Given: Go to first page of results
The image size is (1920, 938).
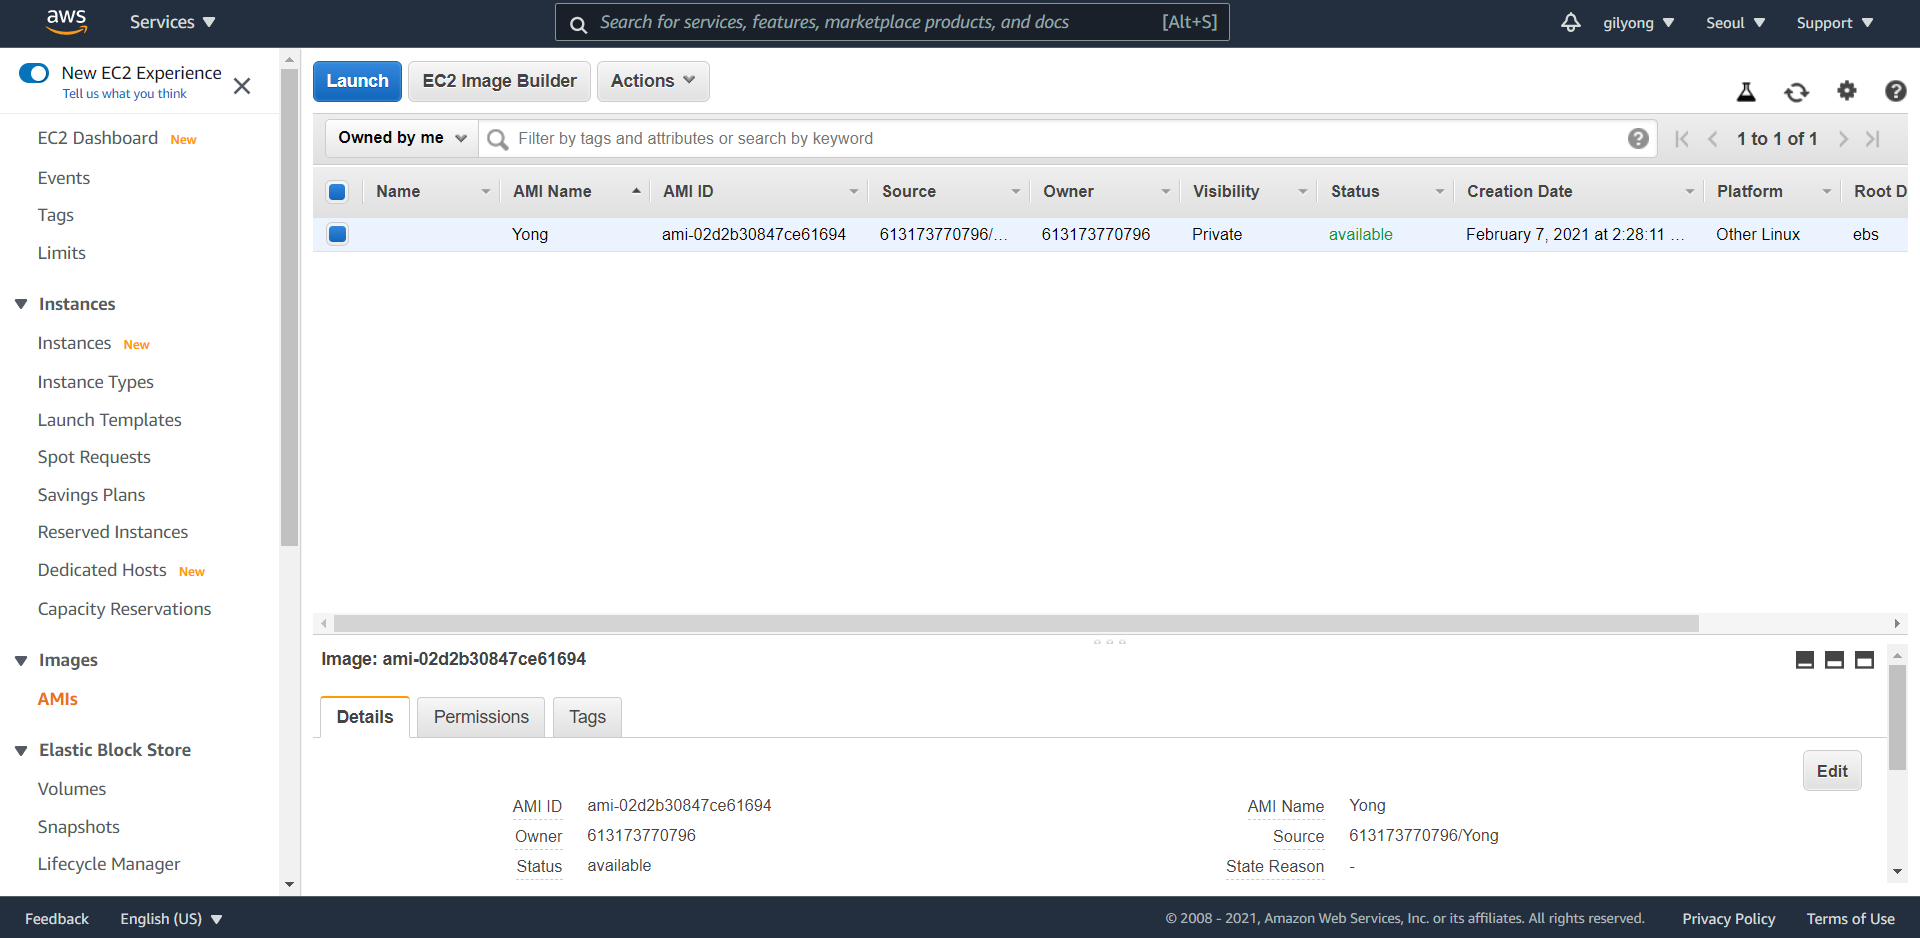Looking at the screenshot, I should click(1682, 139).
